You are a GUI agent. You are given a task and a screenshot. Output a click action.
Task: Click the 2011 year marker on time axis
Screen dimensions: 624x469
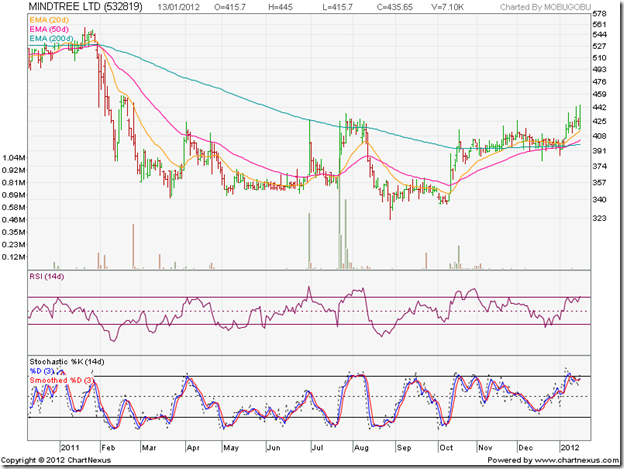tap(70, 448)
